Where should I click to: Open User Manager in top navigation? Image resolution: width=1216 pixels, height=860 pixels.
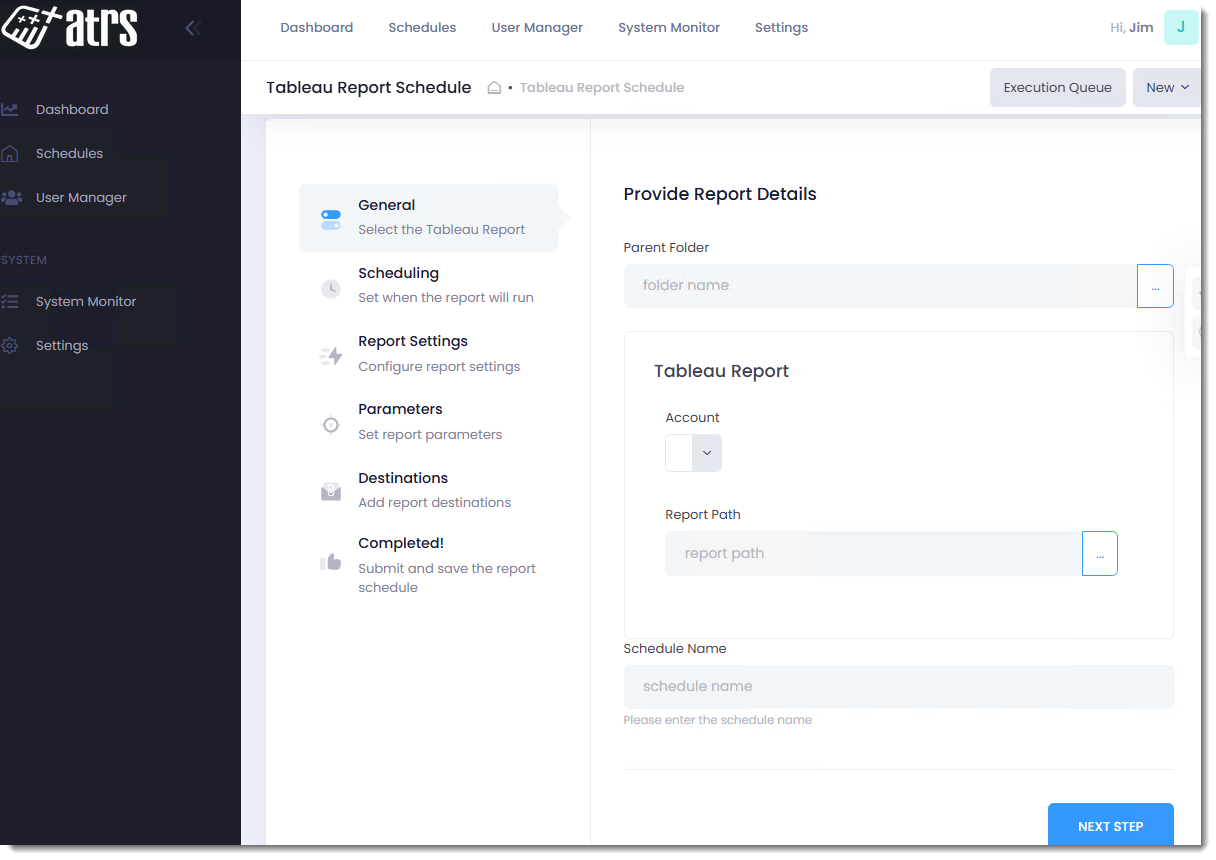coord(537,28)
